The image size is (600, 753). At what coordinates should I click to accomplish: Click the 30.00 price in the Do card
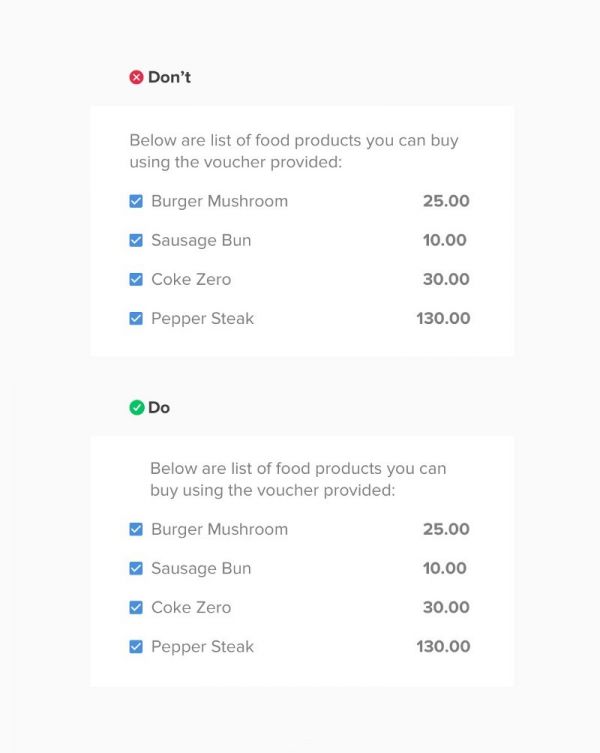click(446, 607)
